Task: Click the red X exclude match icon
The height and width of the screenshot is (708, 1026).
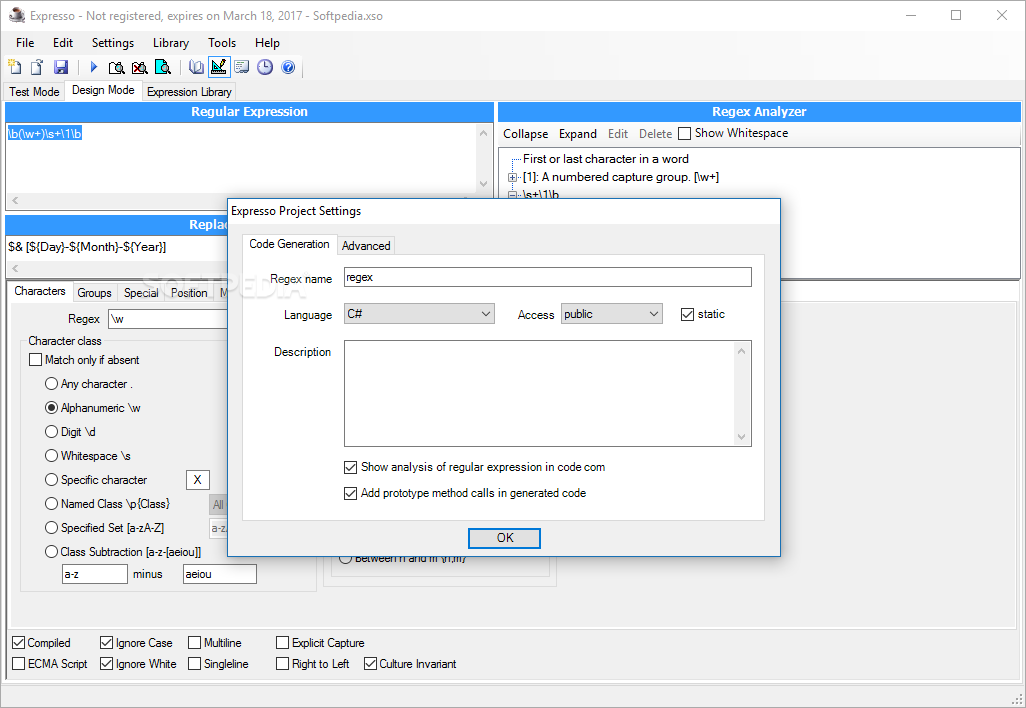Action: tap(139, 67)
